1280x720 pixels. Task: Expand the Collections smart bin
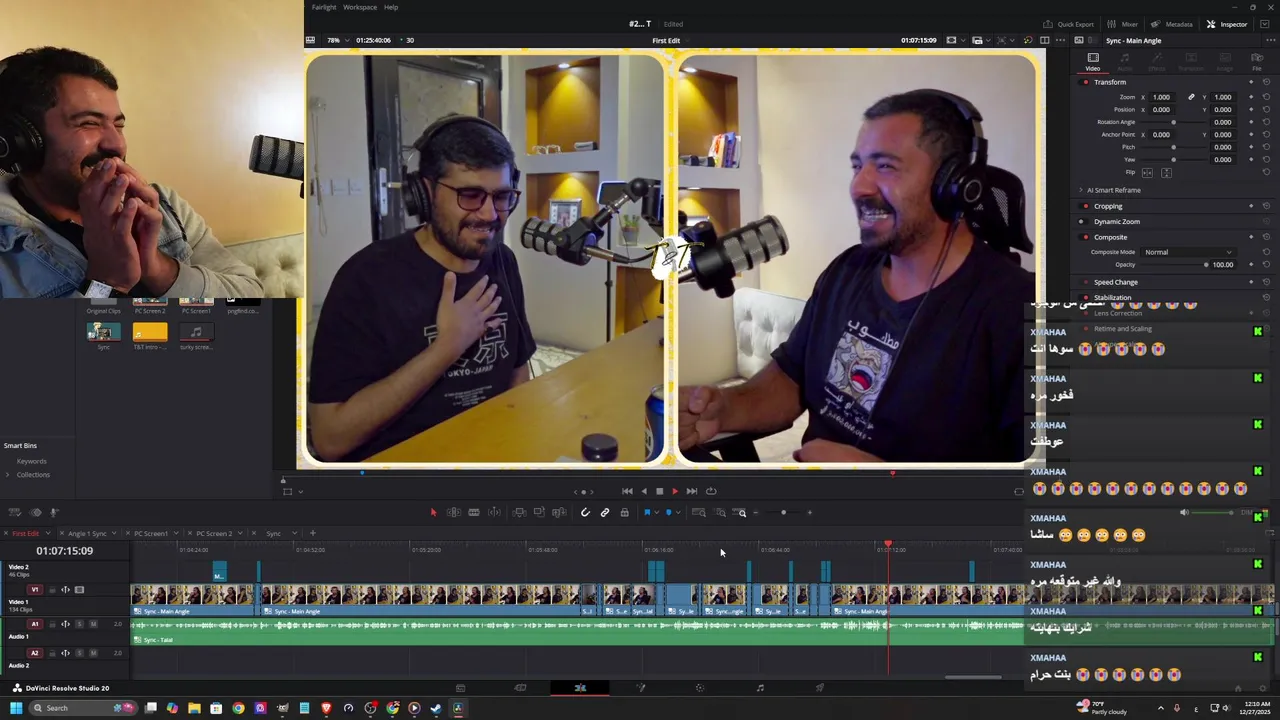pyautogui.click(x=8, y=475)
